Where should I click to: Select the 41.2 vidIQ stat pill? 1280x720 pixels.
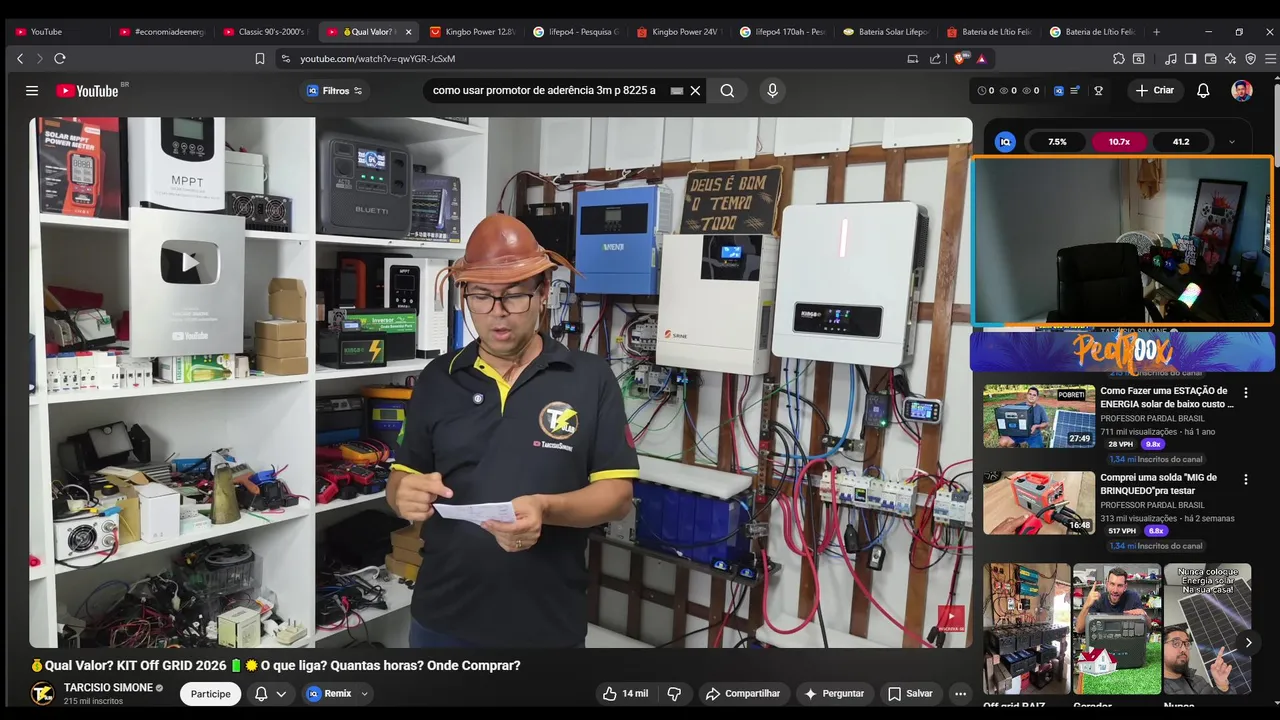coord(1181,142)
